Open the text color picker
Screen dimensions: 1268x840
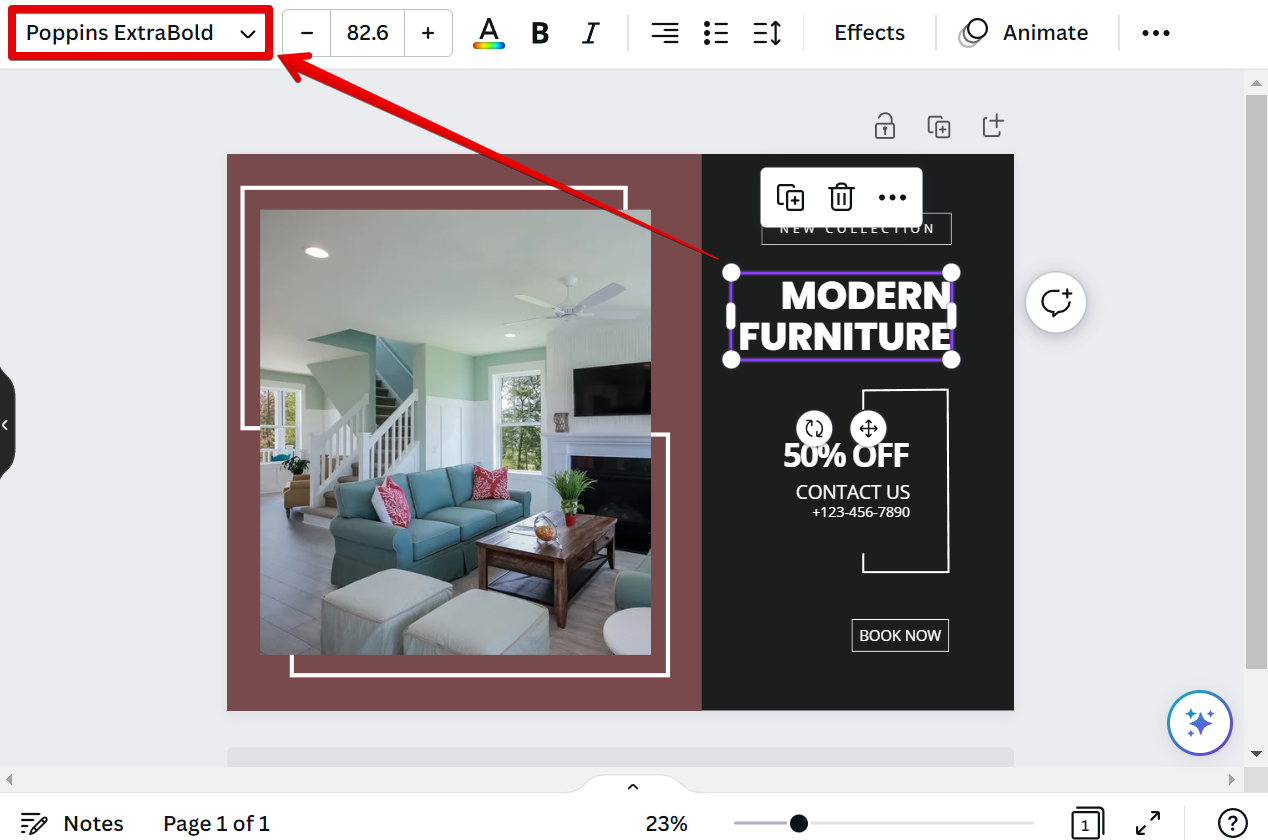(x=488, y=33)
